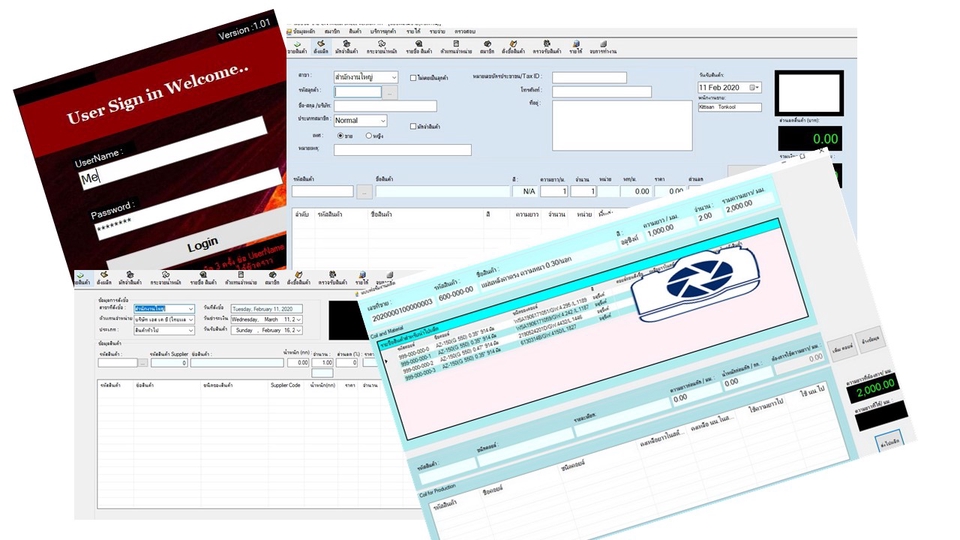This screenshot has height=540, width=960.
Task: Open the ตรวจสอบ menu in menu bar
Action: tap(465, 31)
